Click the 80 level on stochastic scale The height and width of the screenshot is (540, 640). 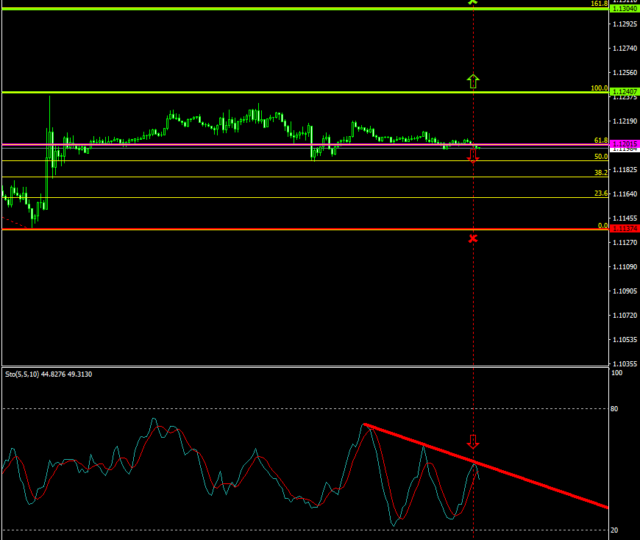click(x=617, y=409)
